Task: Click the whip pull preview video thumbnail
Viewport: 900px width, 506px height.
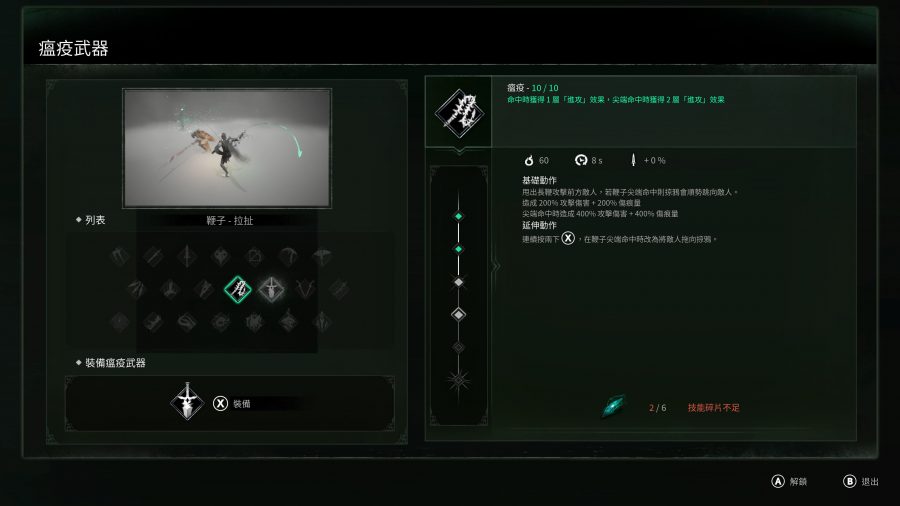Action: [227, 148]
